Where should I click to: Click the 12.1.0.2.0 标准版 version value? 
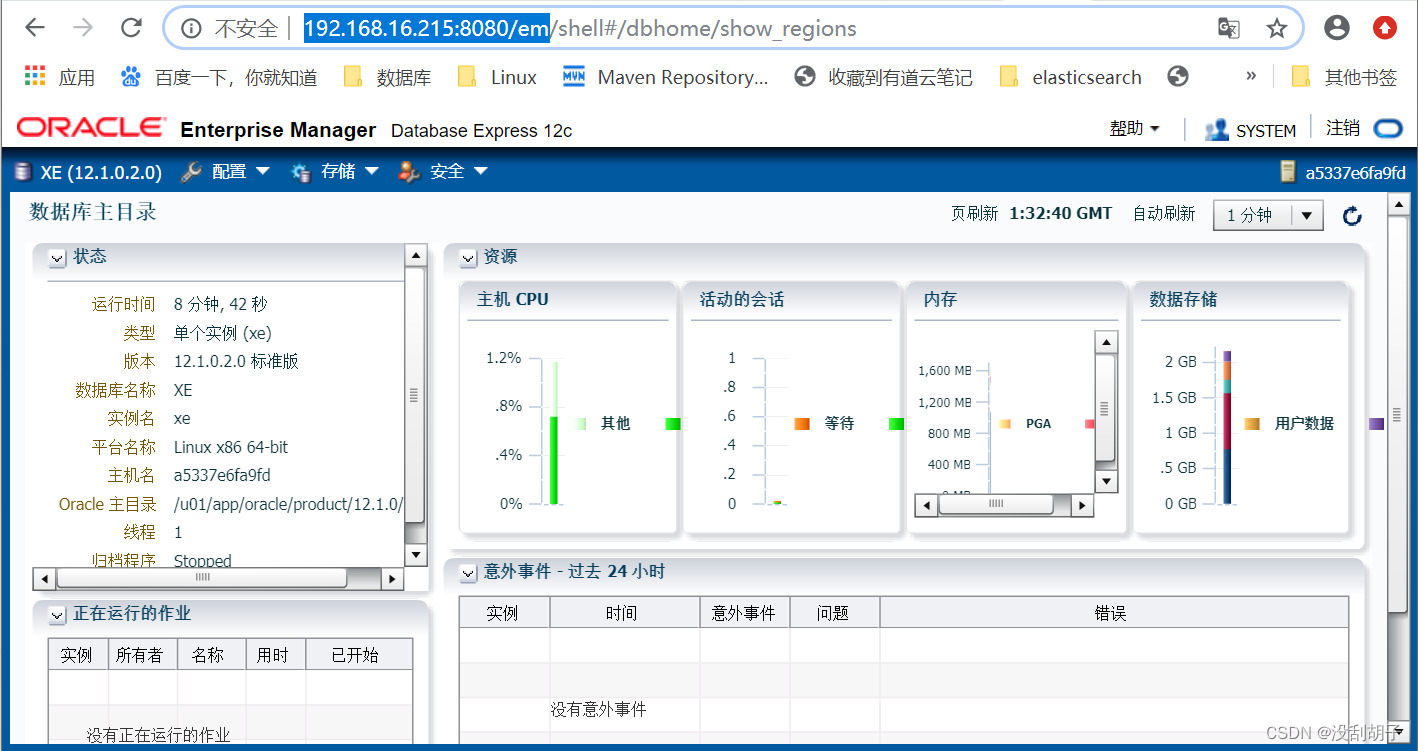coord(236,361)
